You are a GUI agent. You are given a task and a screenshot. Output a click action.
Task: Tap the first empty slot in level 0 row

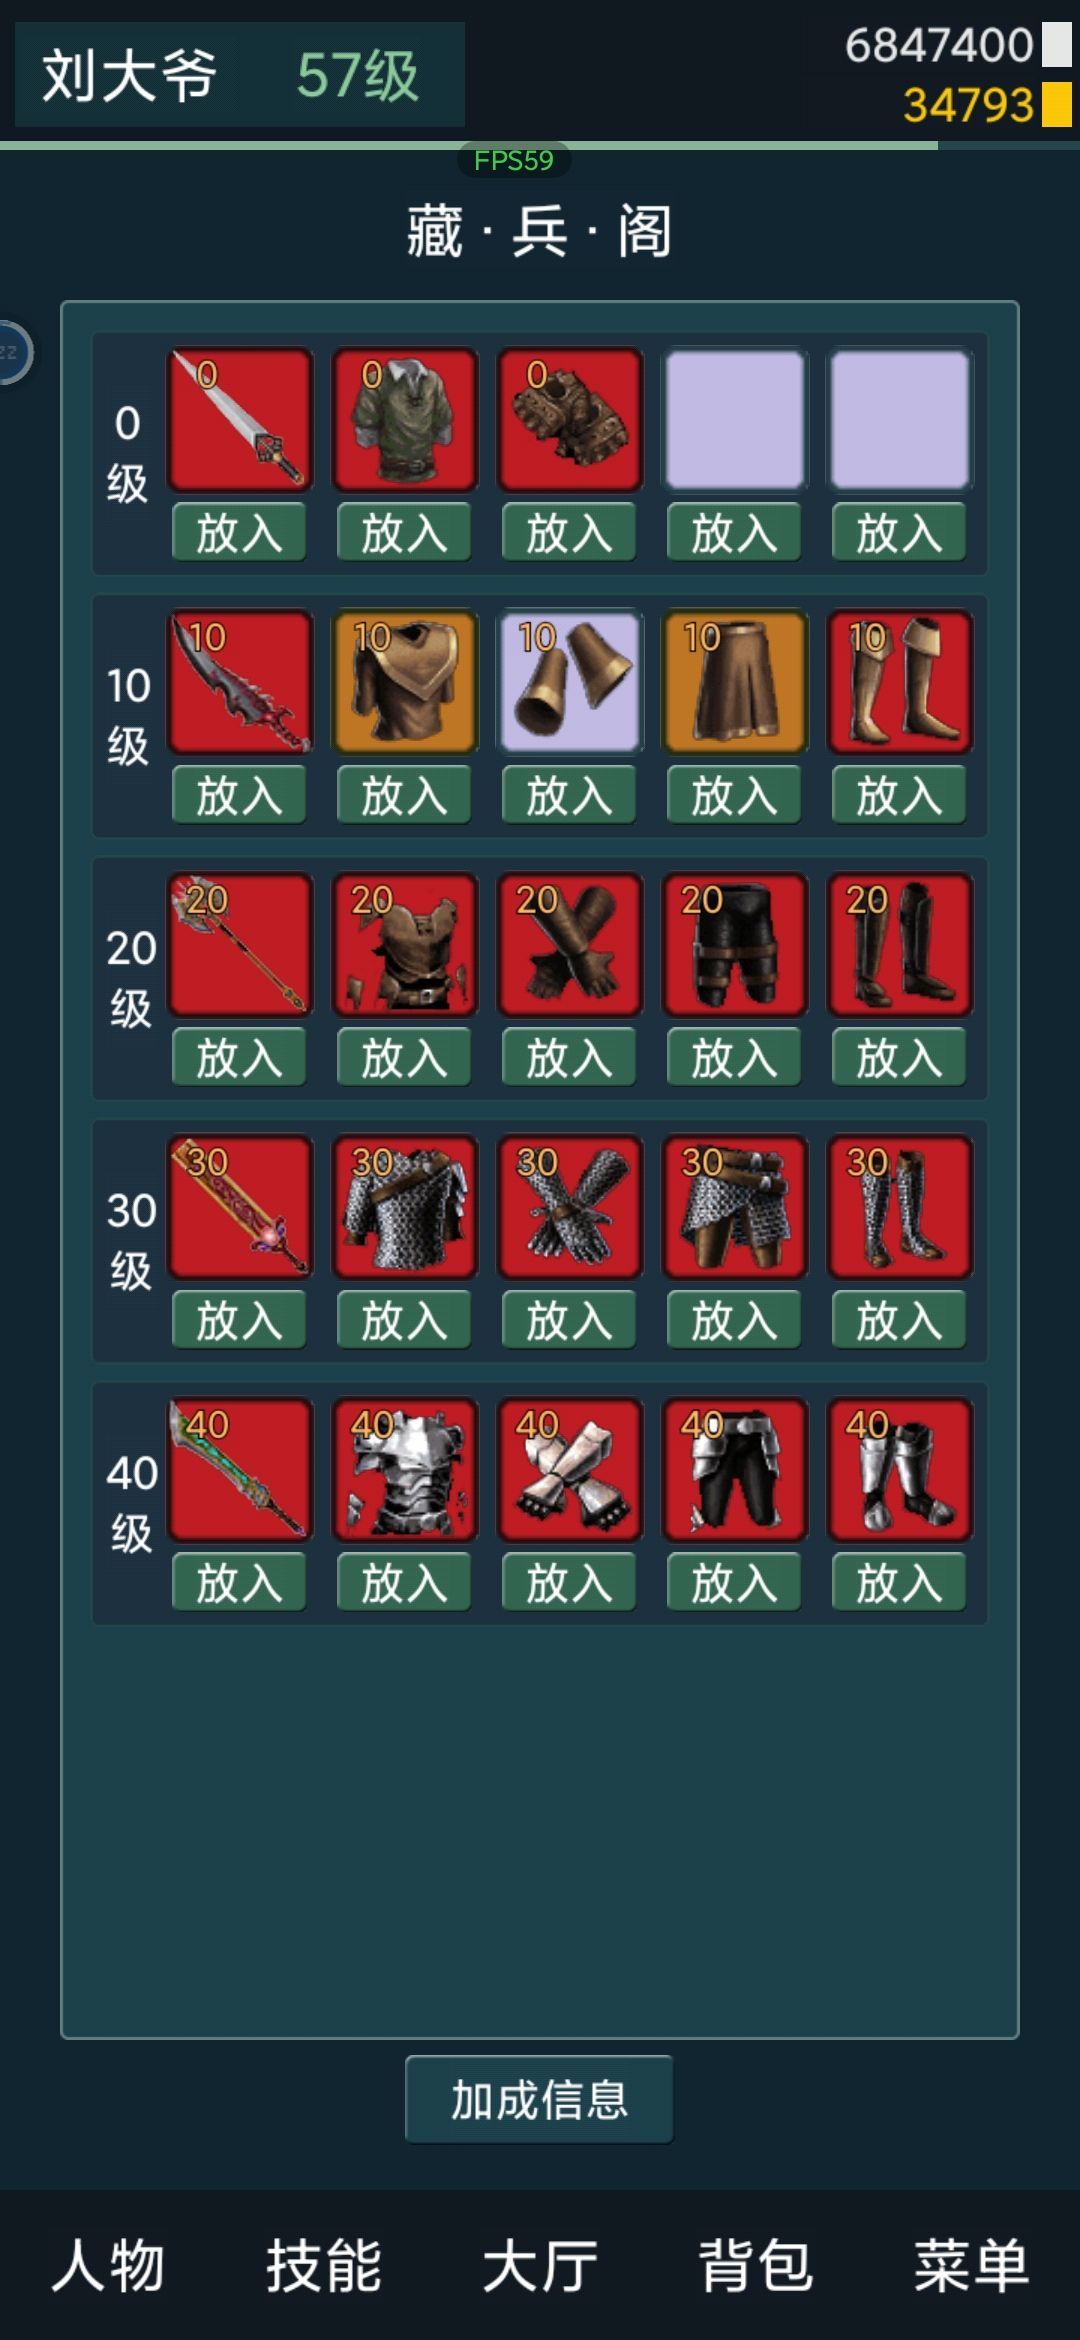[x=735, y=419]
